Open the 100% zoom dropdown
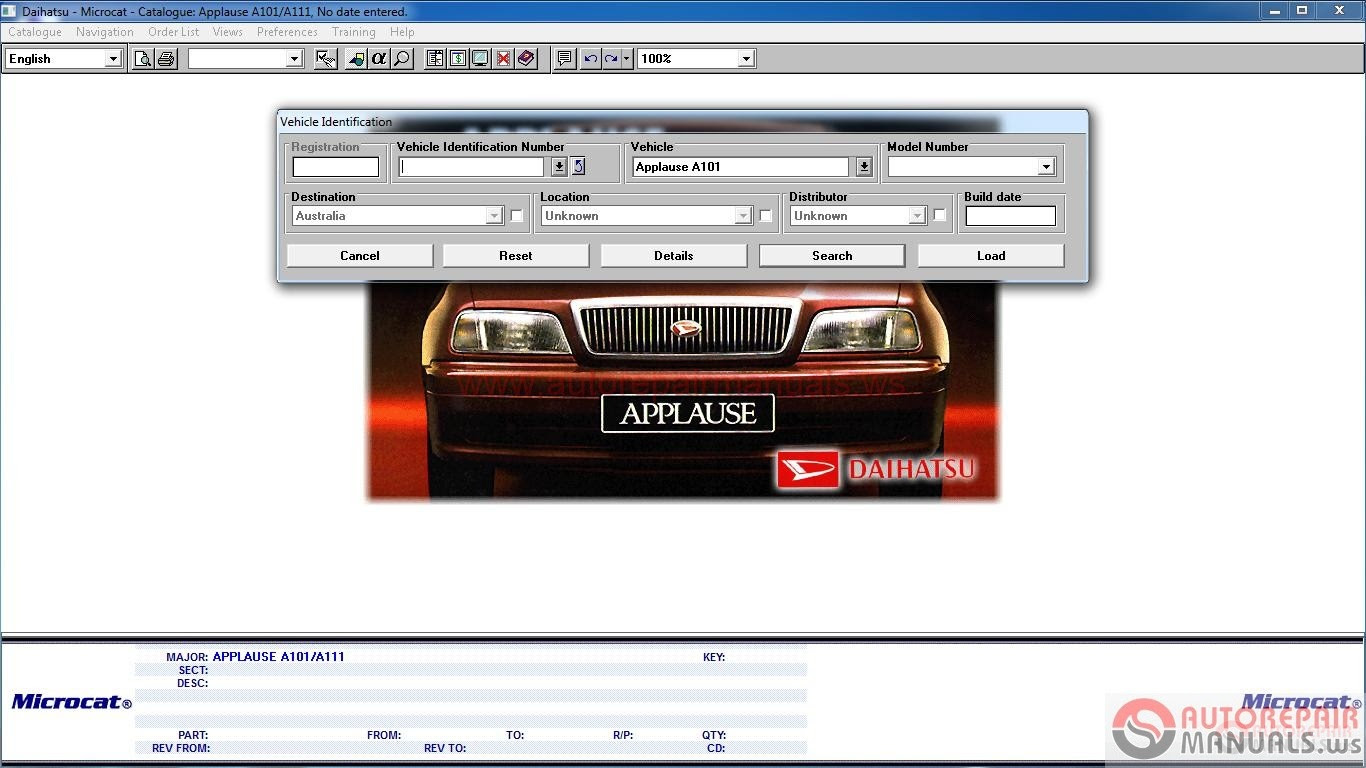 click(746, 59)
